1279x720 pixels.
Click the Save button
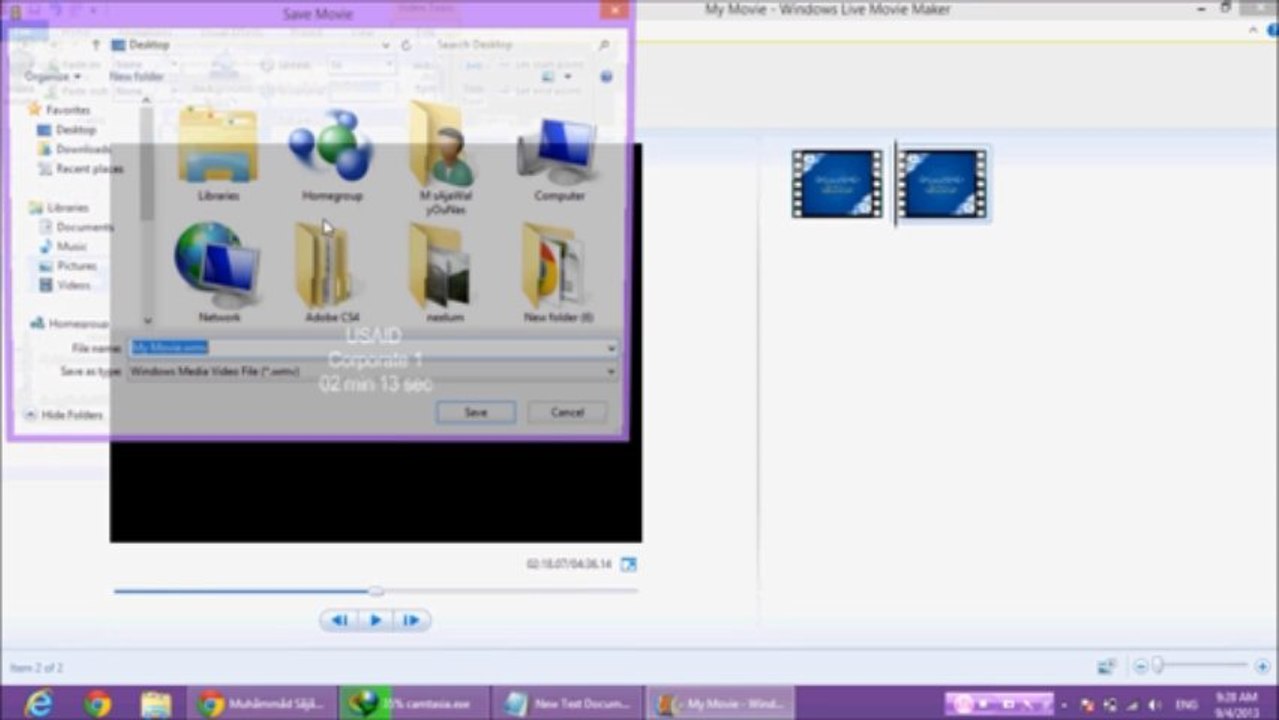(476, 412)
